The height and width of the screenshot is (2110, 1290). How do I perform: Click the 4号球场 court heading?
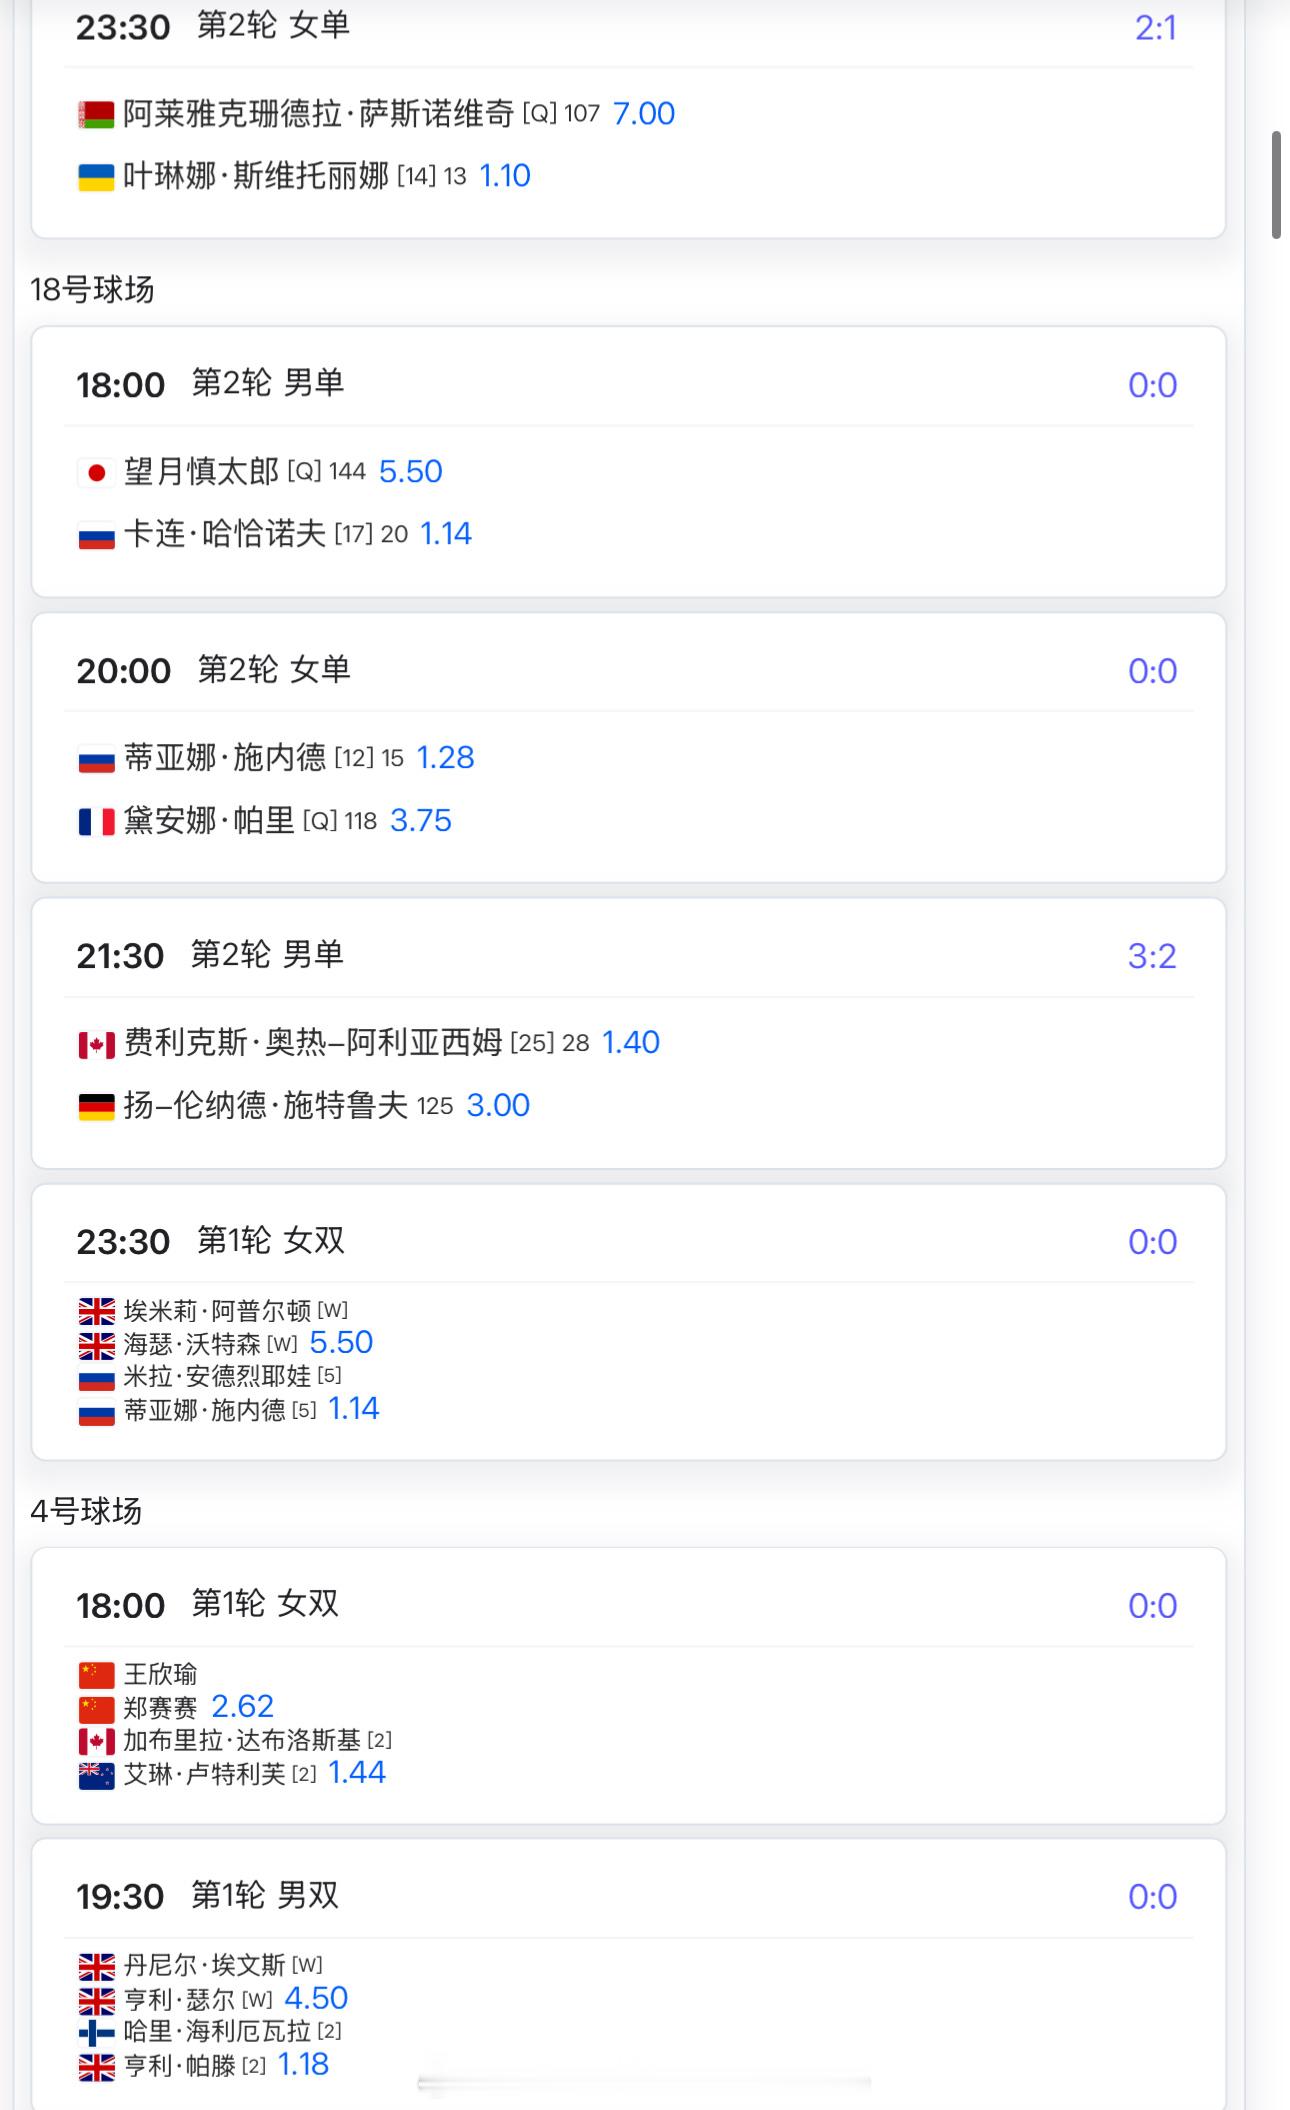[x=86, y=1511]
